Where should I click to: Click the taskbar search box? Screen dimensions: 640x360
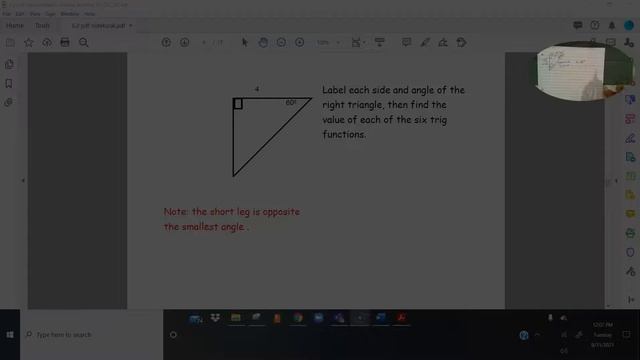pyautogui.click(x=91, y=335)
